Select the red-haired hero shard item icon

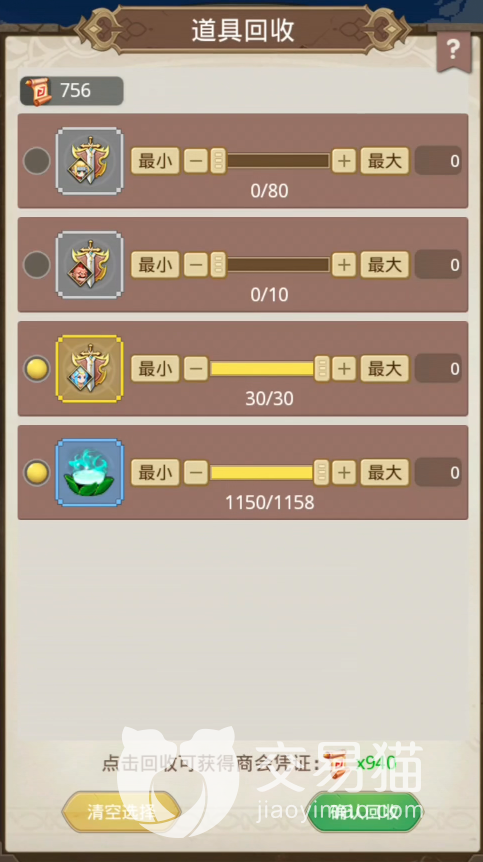90,265
